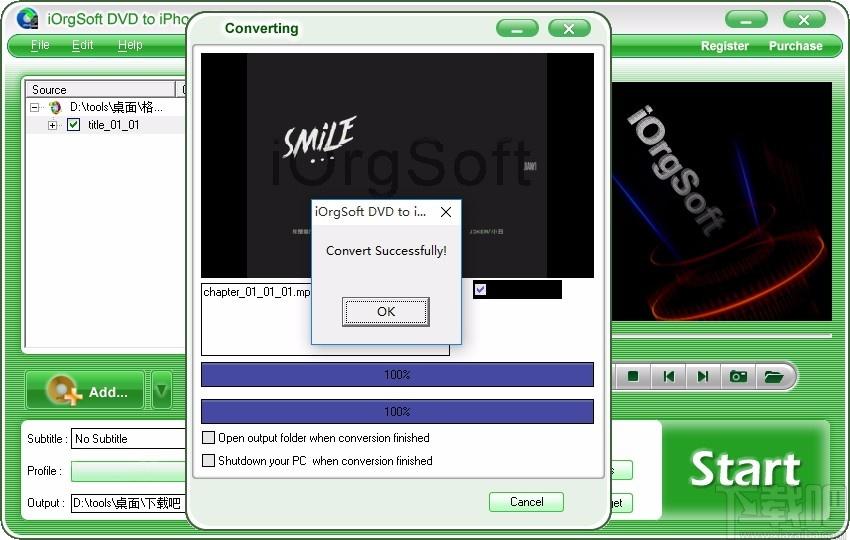Open the Subtitle dropdown showing No Subtitle

[x=128, y=439]
